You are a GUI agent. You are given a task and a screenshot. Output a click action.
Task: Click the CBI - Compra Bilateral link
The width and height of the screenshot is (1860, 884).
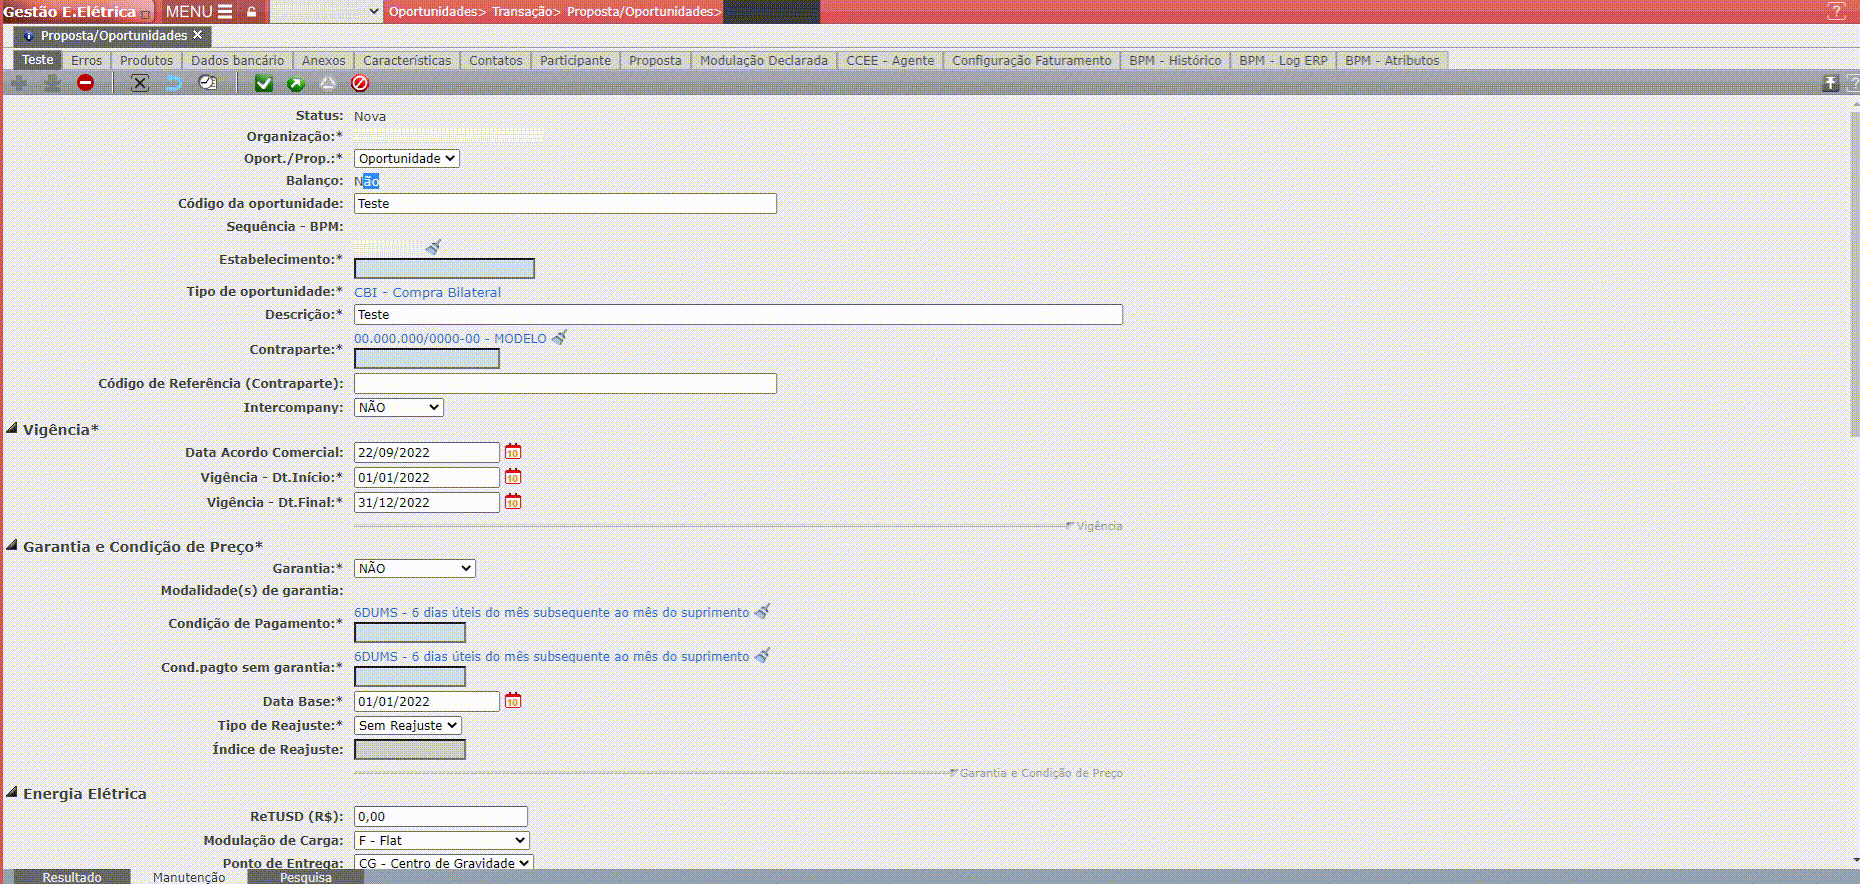[427, 292]
